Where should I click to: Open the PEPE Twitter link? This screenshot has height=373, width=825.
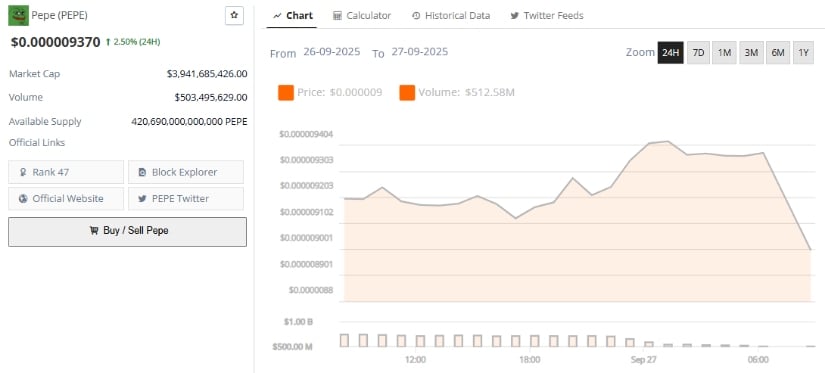pyautogui.click(x=186, y=199)
